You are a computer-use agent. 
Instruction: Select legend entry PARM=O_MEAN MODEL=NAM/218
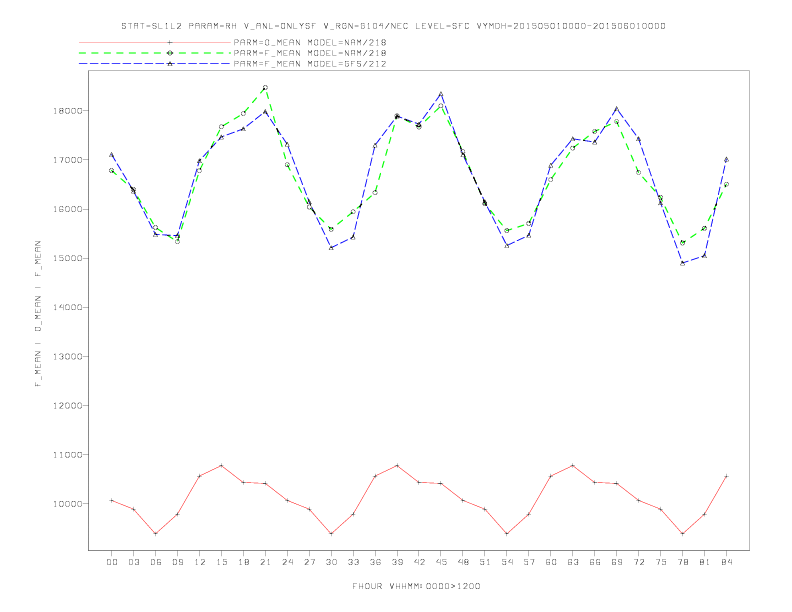(310, 42)
